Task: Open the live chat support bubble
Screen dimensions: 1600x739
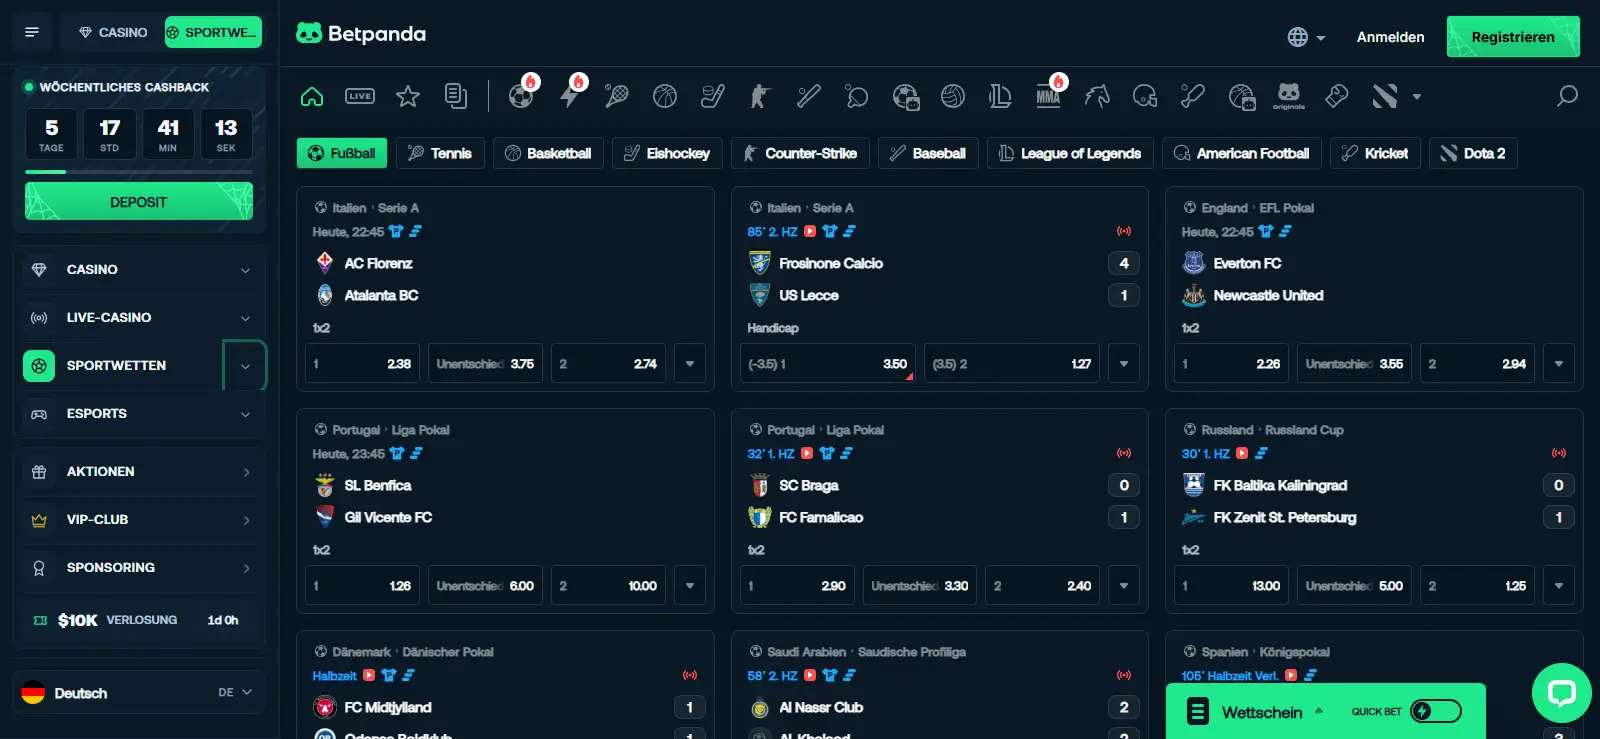Action: point(1561,693)
